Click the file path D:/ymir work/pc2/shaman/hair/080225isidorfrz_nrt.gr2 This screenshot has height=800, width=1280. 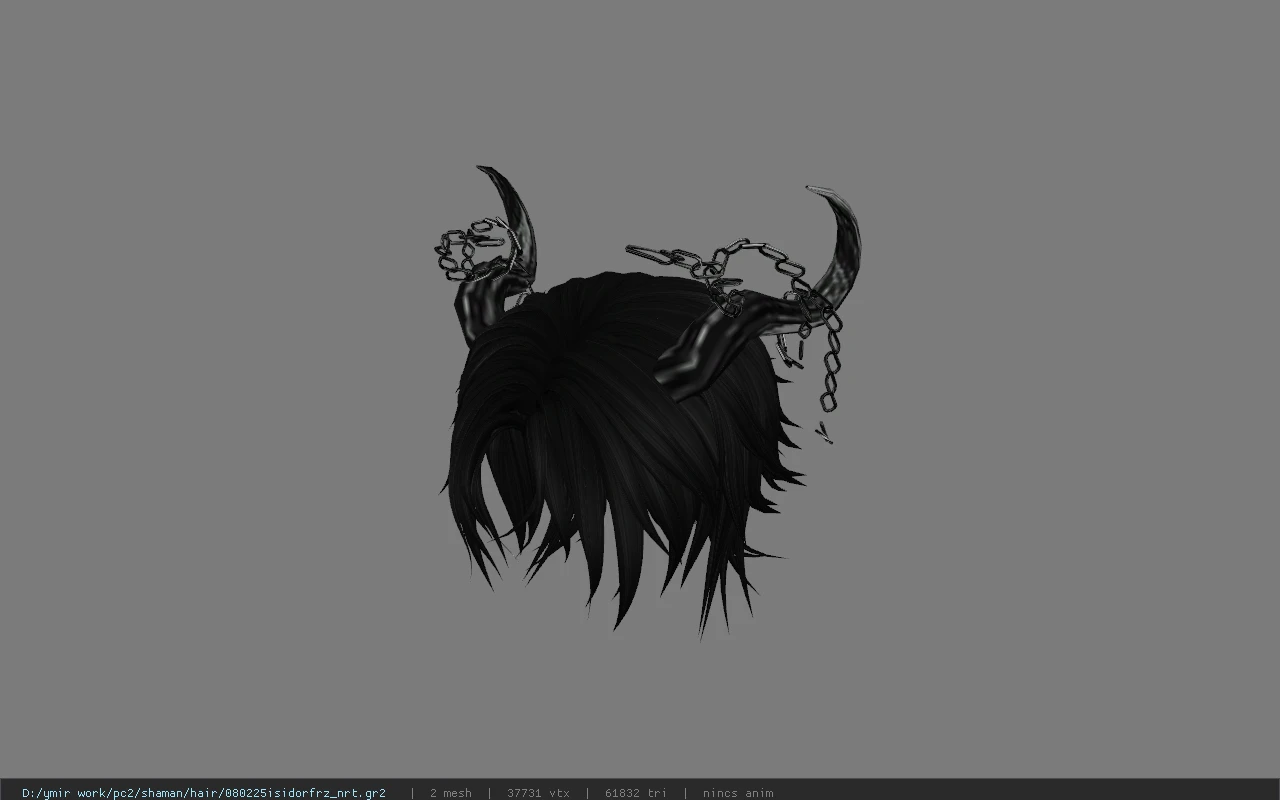tap(204, 793)
